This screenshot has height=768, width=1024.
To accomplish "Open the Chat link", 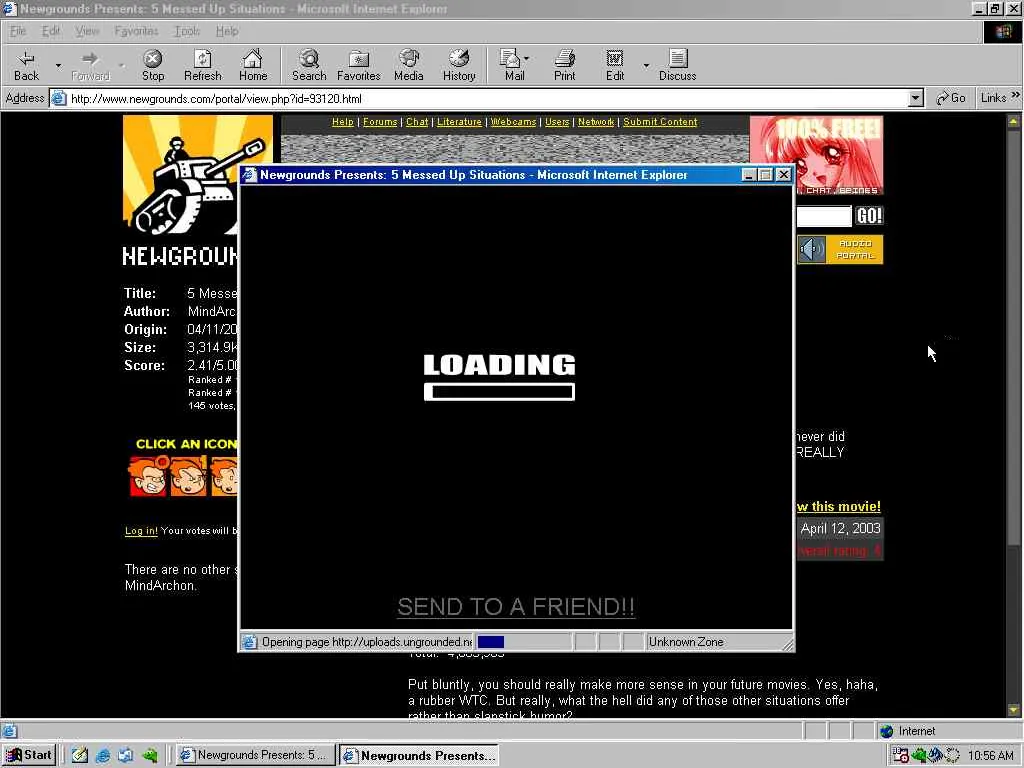I will tap(417, 122).
